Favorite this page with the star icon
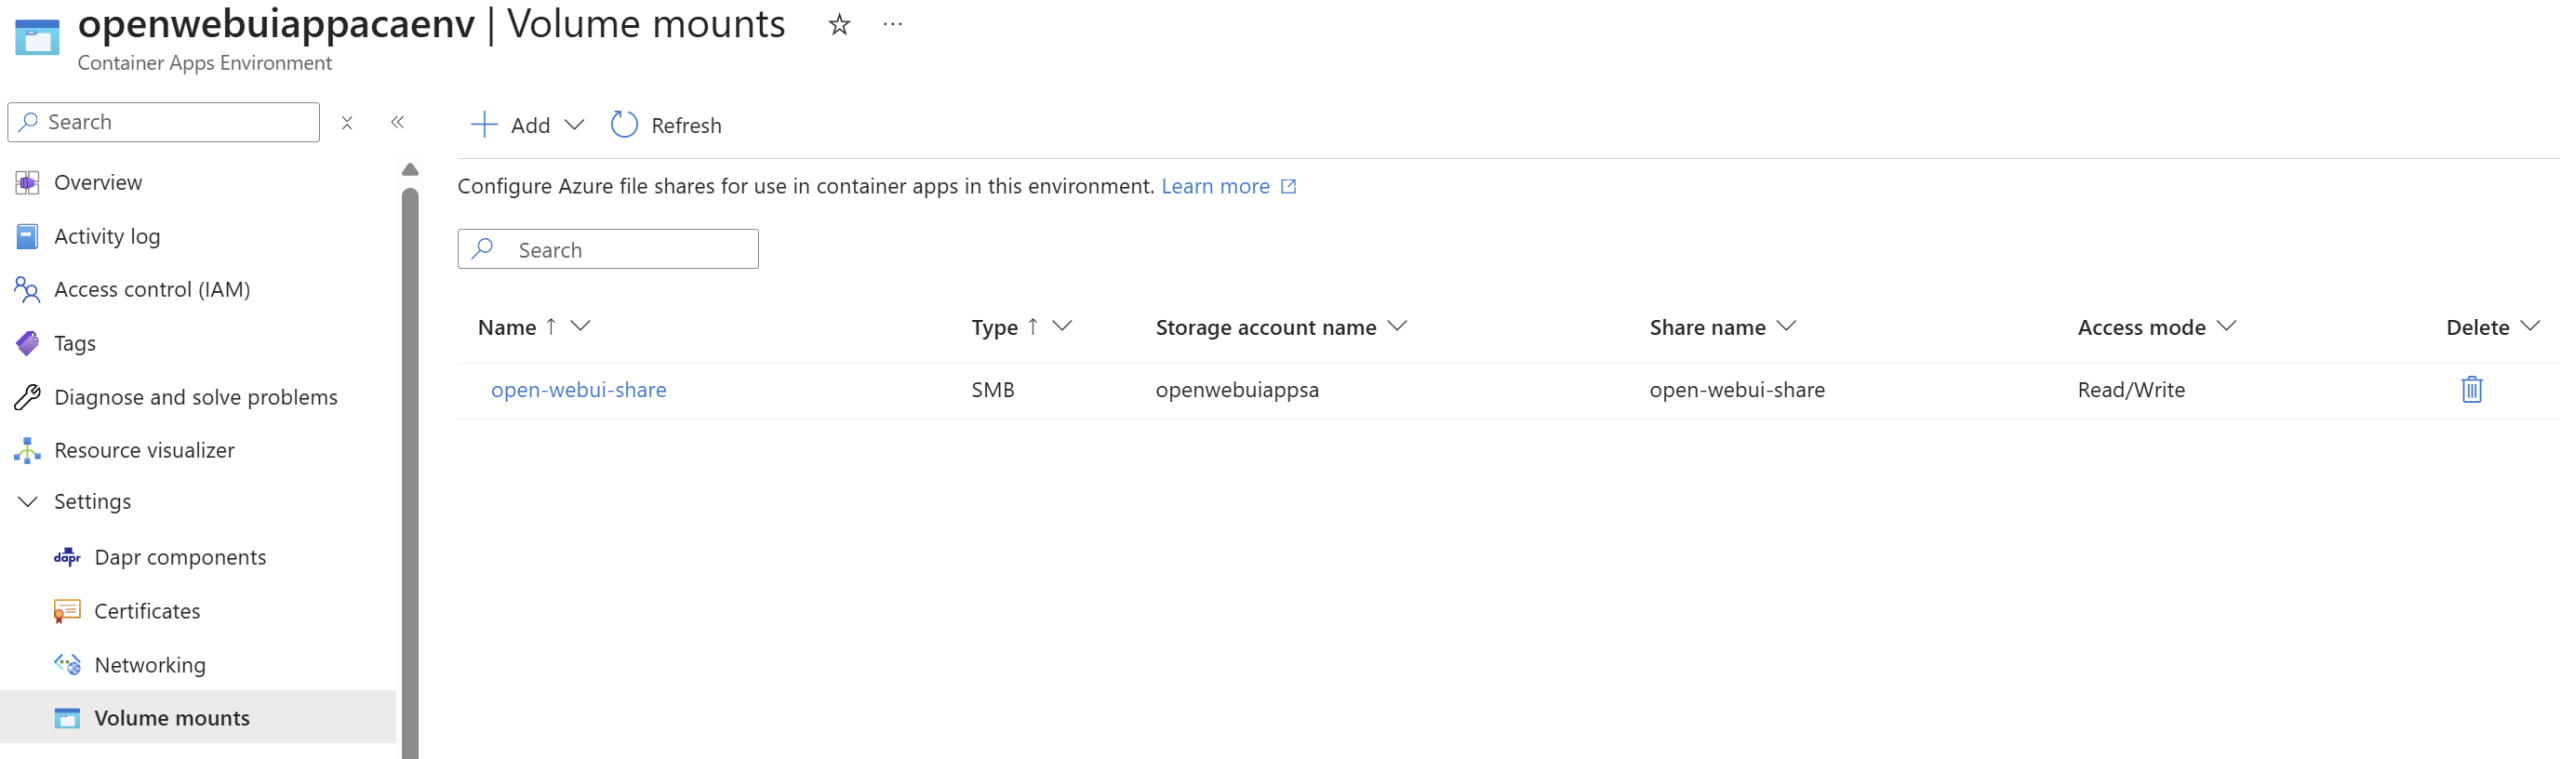2560x759 pixels. pos(838,25)
